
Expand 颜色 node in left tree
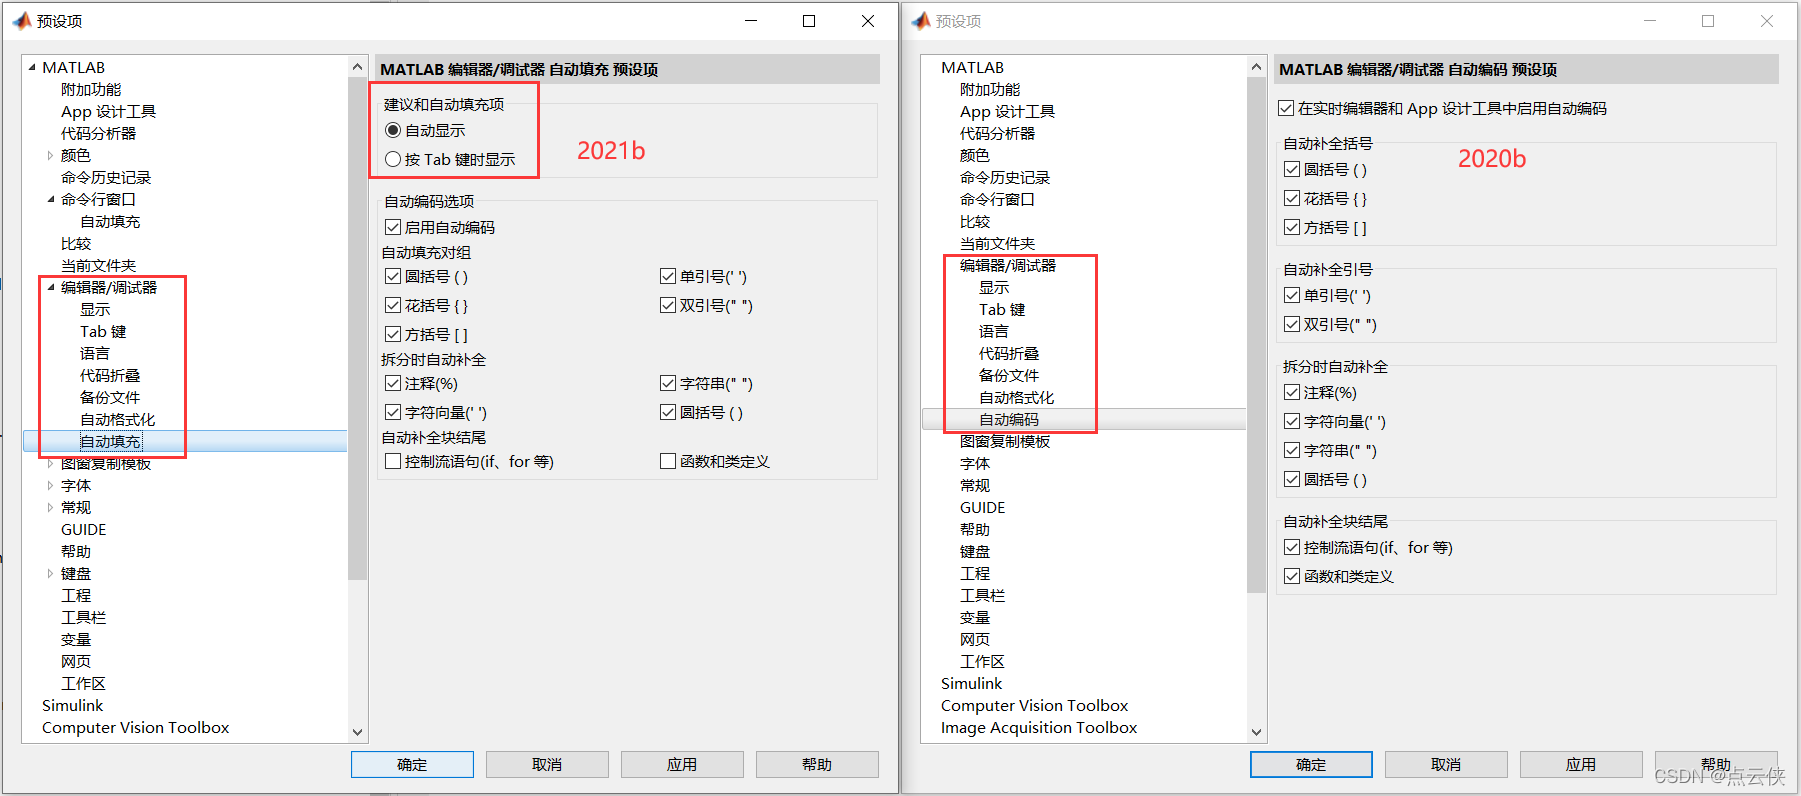50,156
